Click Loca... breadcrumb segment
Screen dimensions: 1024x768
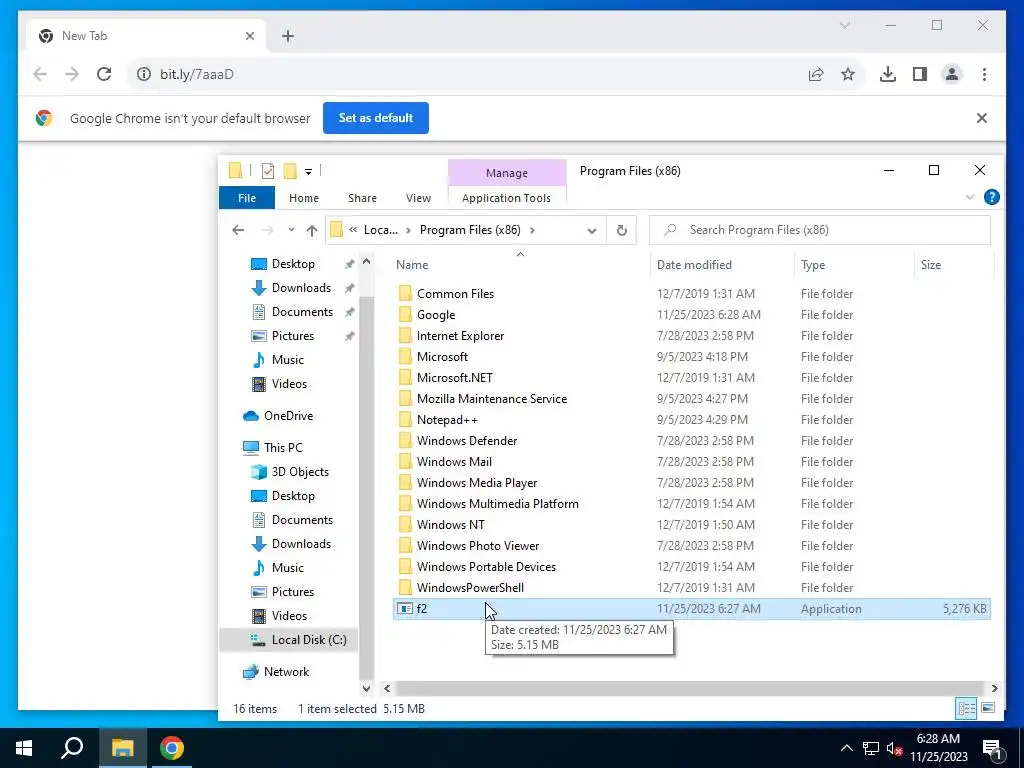click(380, 230)
